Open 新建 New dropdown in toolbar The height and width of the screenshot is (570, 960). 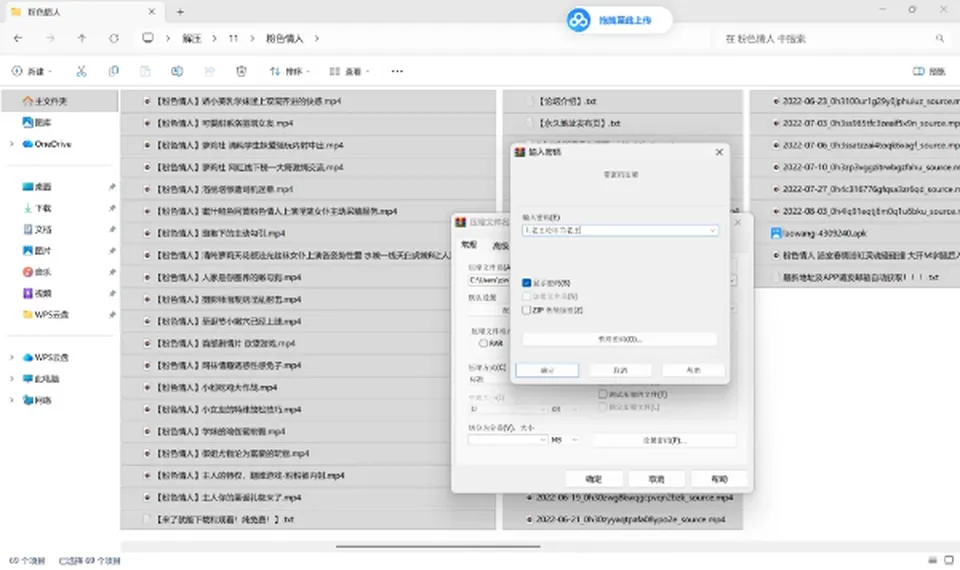[32, 71]
